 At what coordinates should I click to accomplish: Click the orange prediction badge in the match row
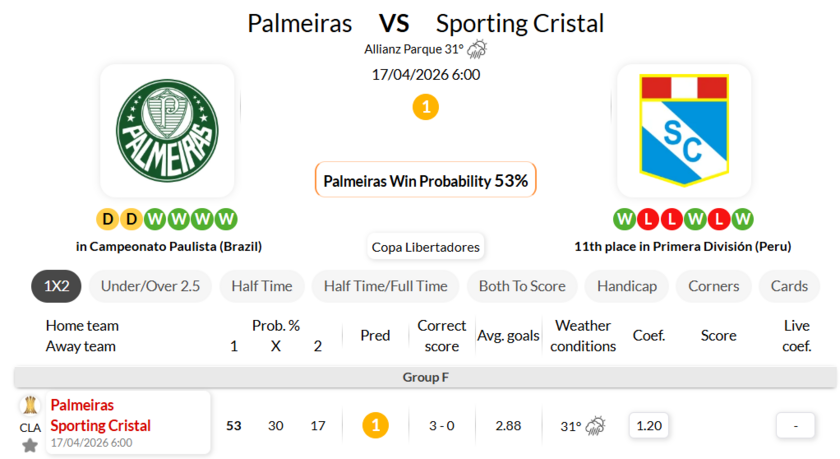point(375,426)
